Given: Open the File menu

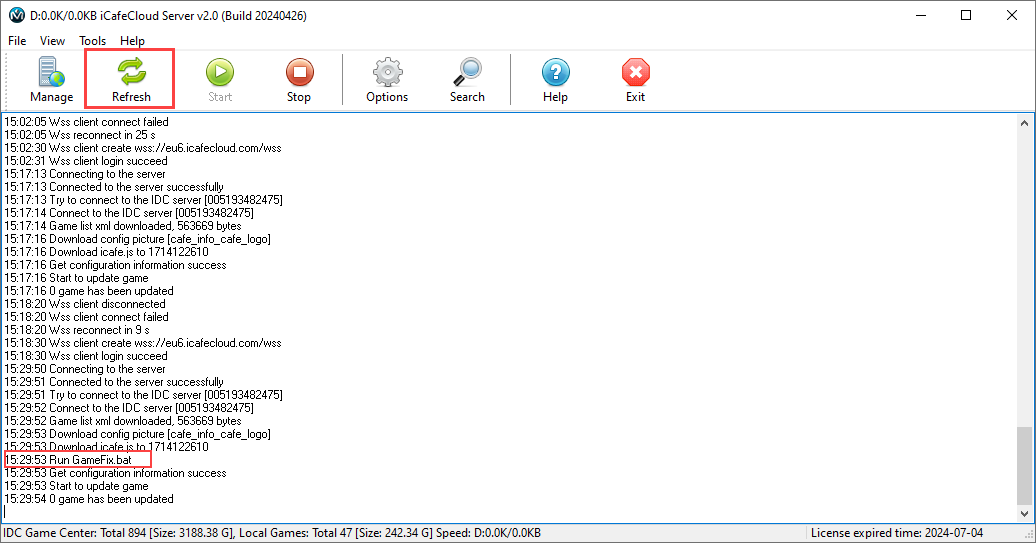Looking at the screenshot, I should pyautogui.click(x=17, y=41).
